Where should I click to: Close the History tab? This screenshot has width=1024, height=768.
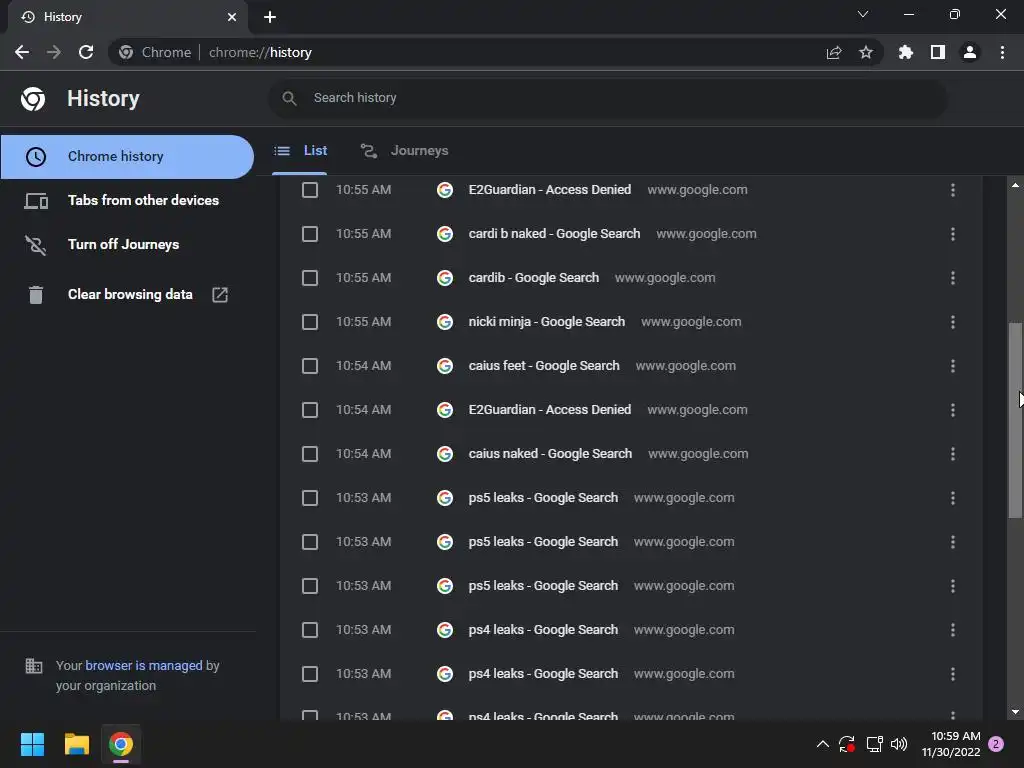point(232,17)
